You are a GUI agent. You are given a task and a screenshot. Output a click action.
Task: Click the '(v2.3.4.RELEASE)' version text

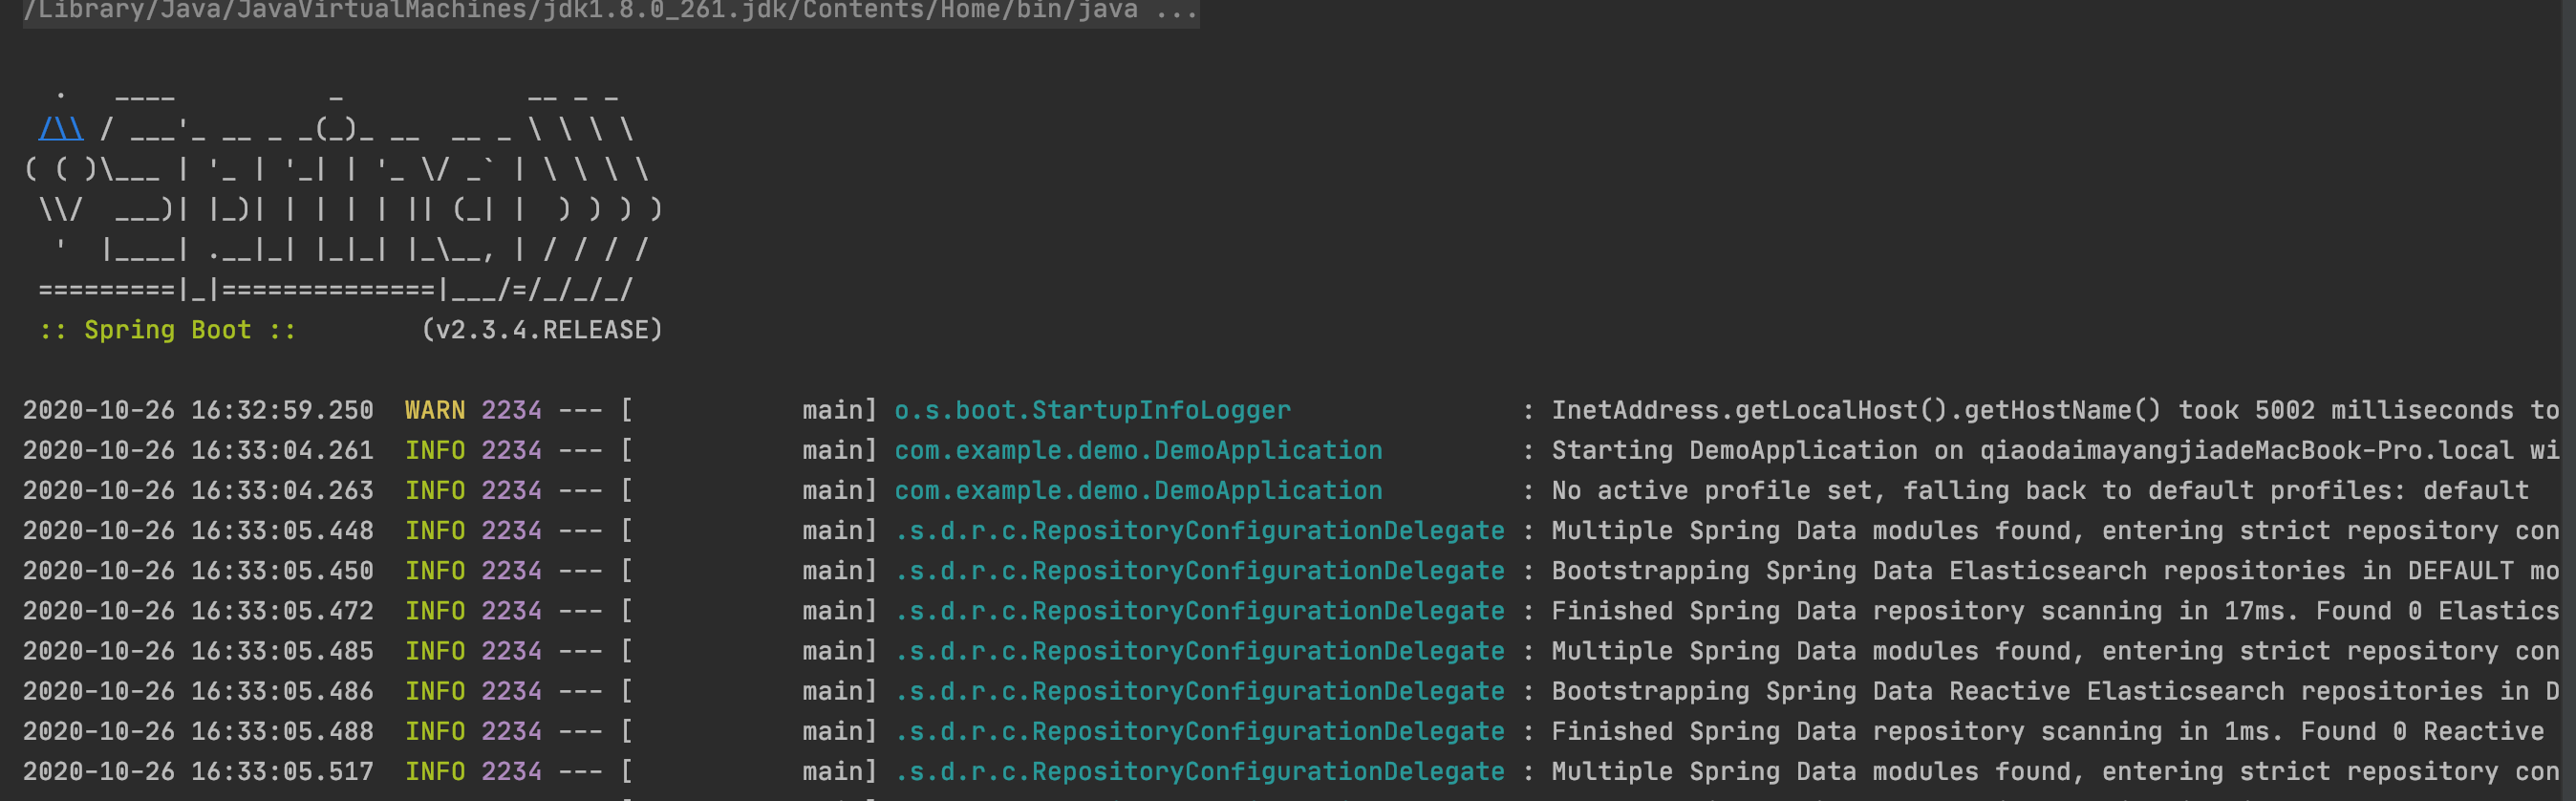[x=542, y=330]
